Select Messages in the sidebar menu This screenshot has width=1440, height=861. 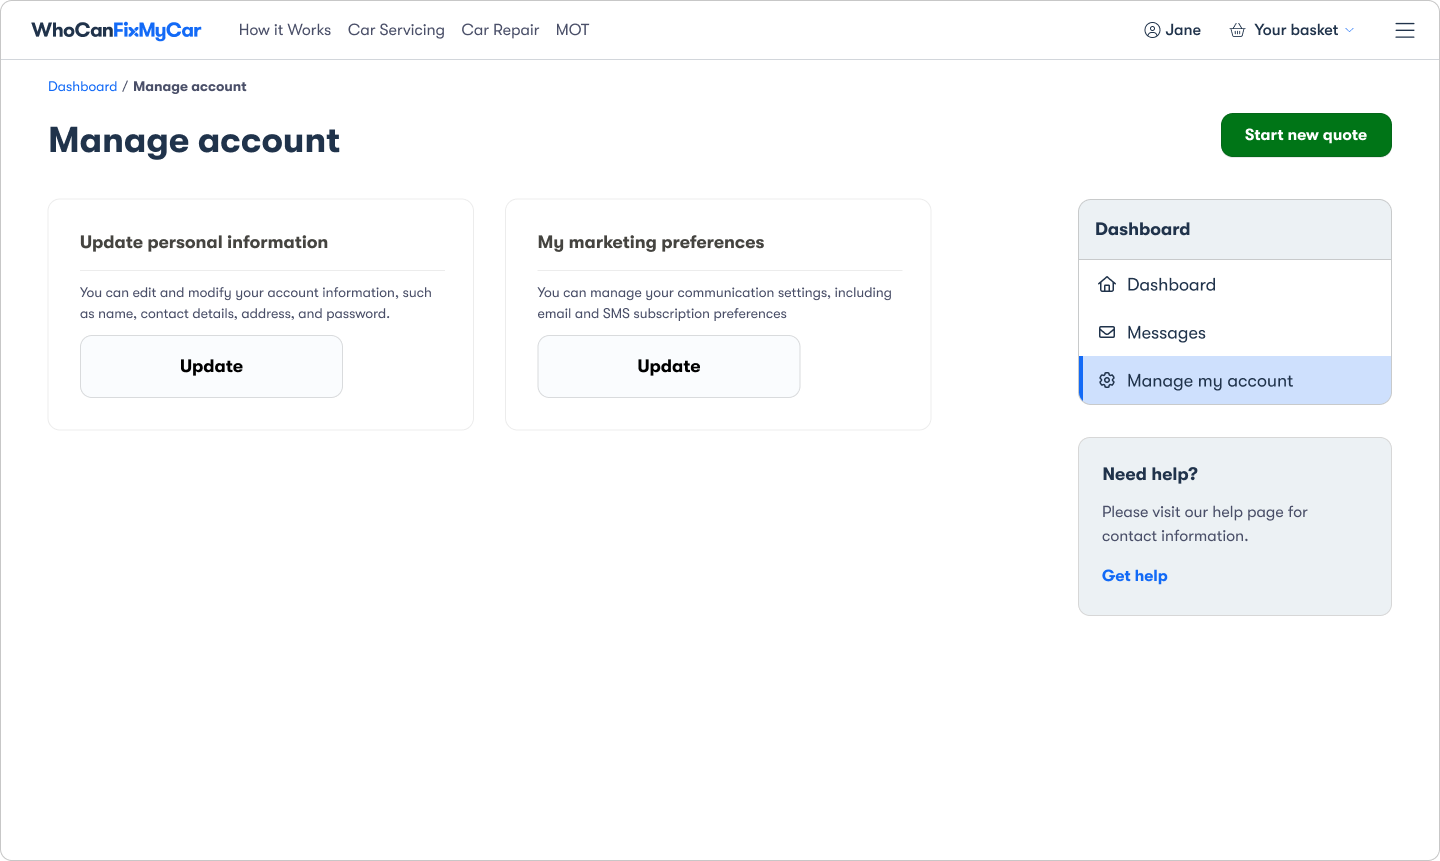point(1166,333)
